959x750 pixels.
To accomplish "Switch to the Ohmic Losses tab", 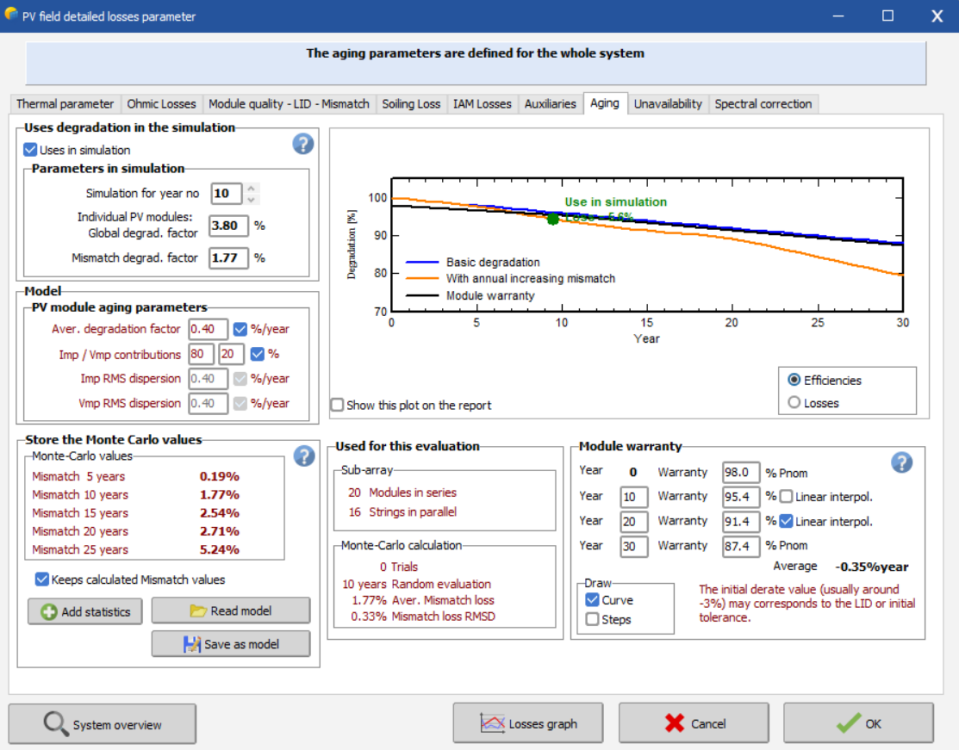I will pos(161,104).
